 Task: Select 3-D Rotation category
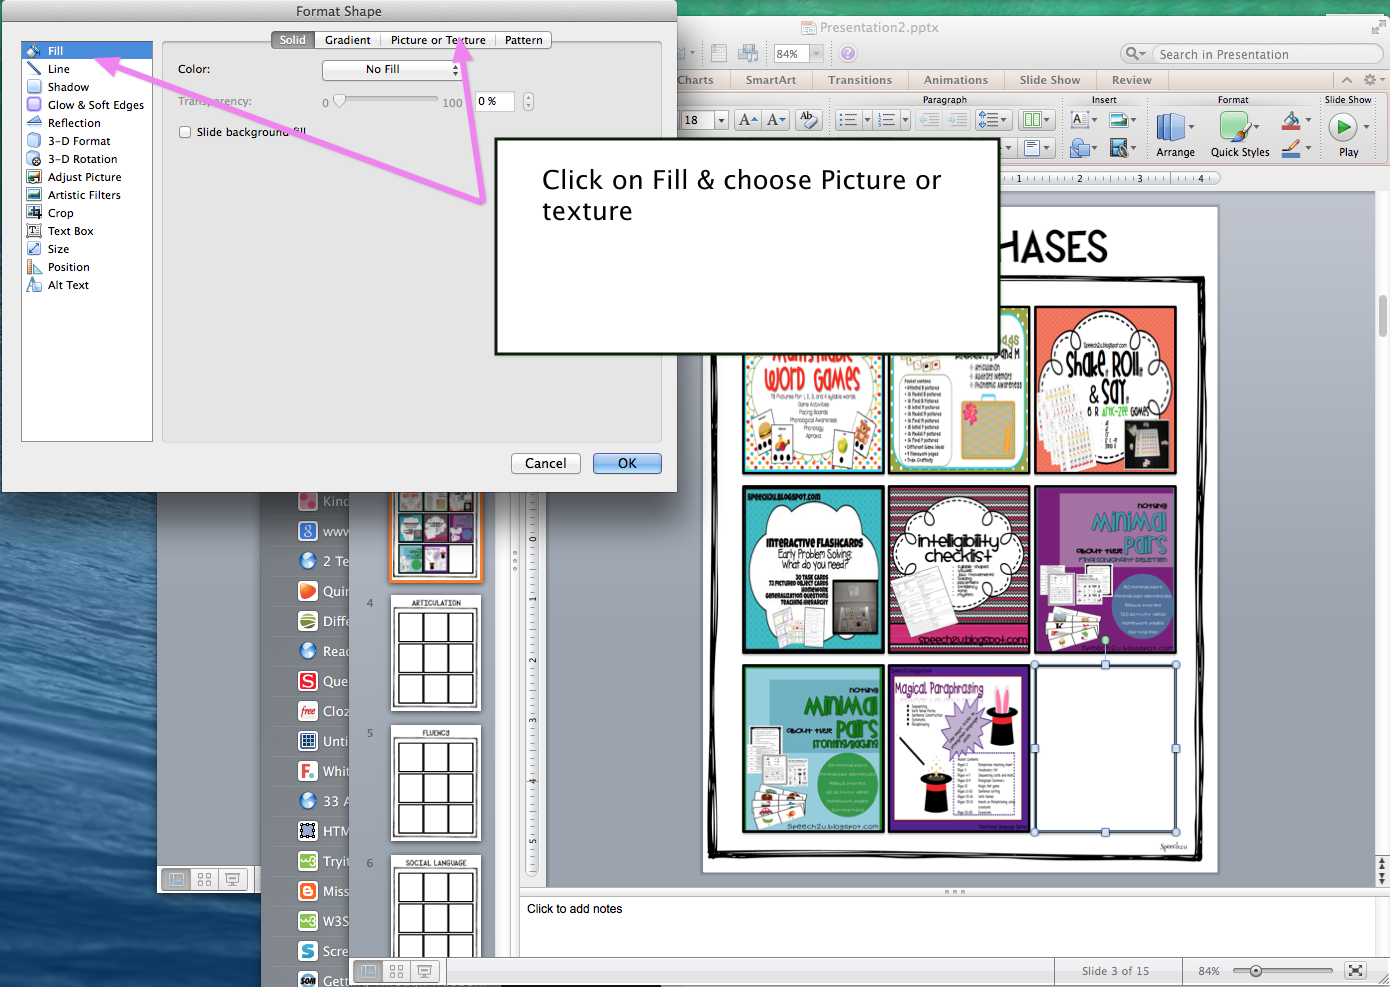coord(87,159)
